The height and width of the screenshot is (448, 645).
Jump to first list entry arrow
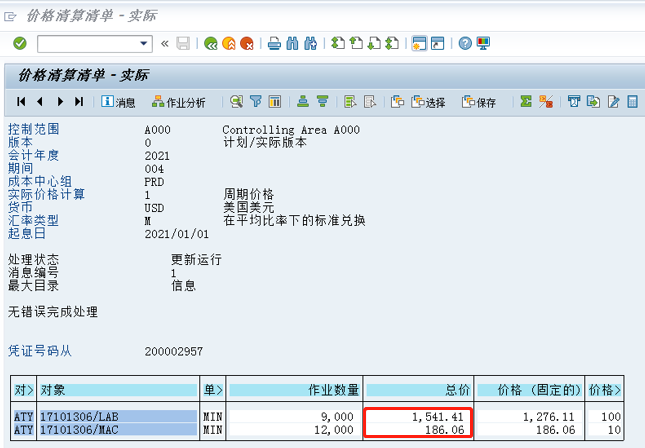pos(21,102)
